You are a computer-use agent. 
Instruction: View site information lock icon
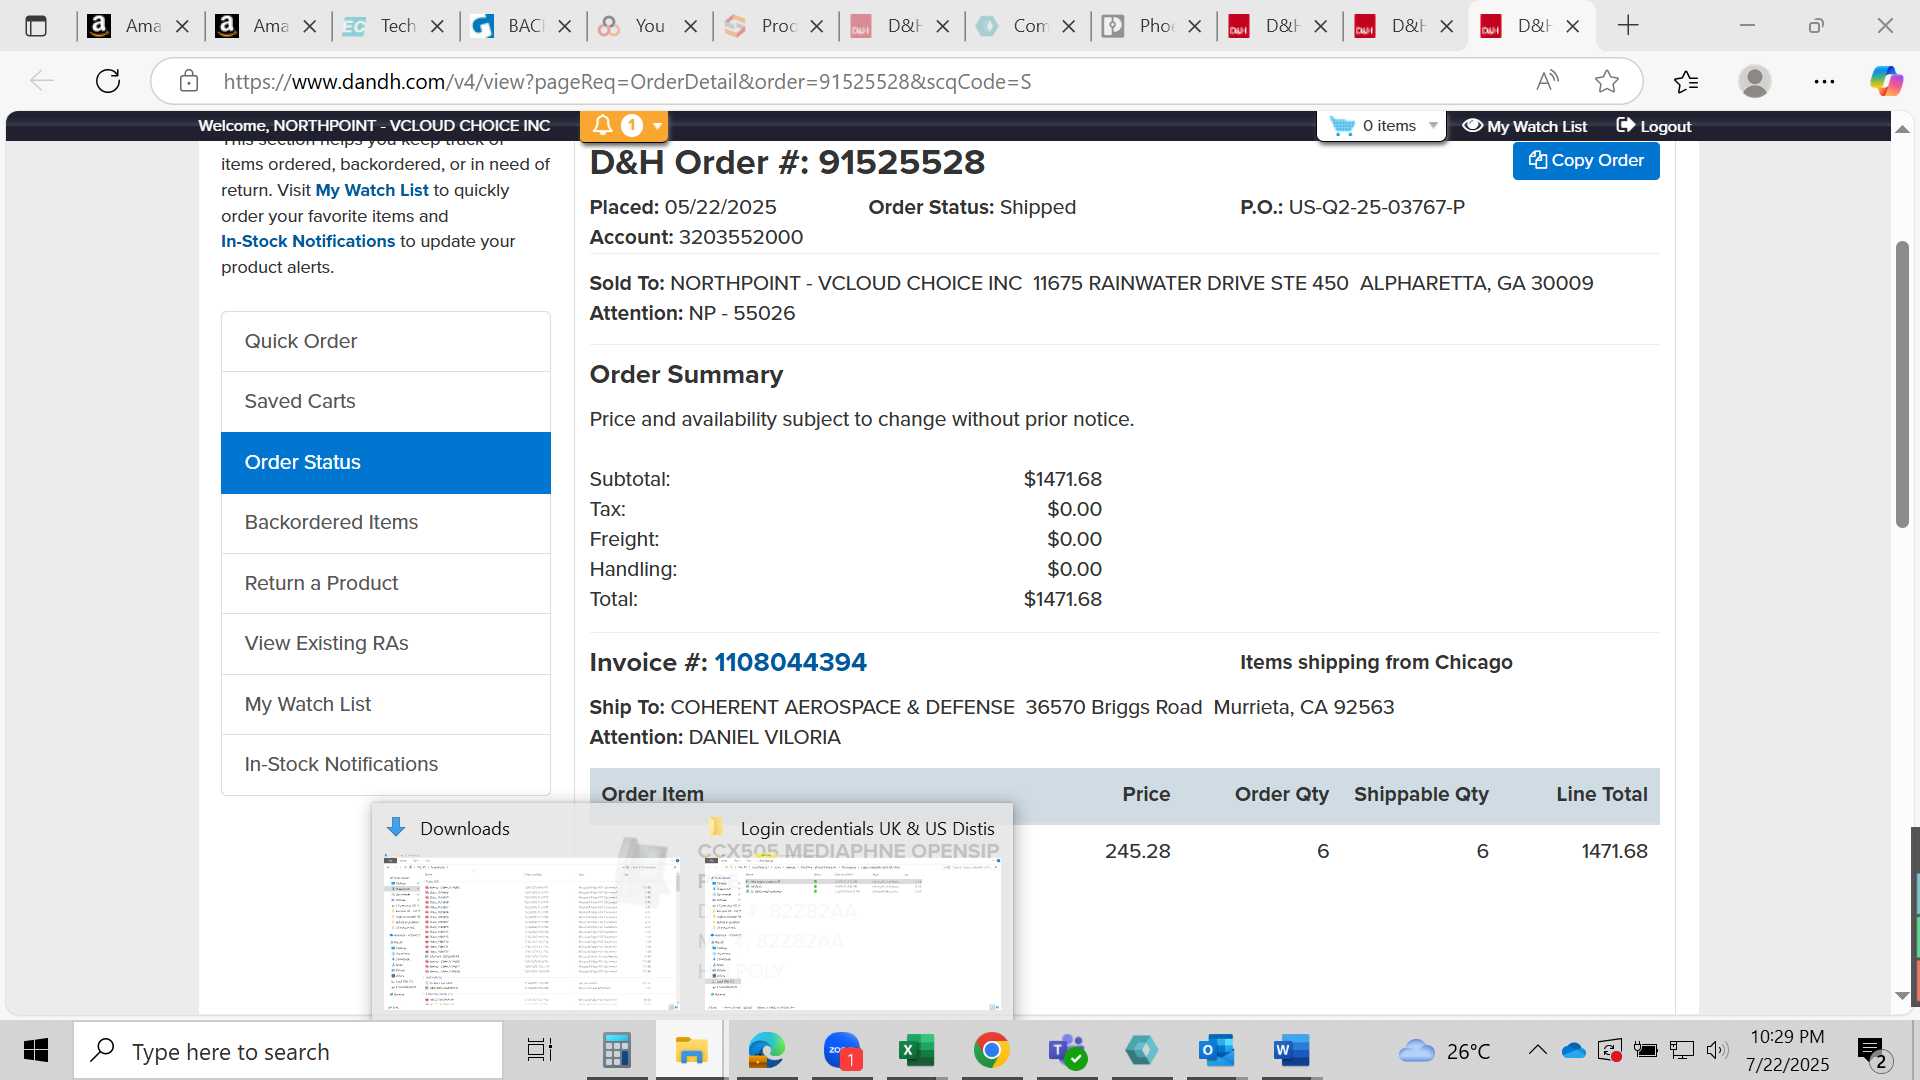(189, 81)
